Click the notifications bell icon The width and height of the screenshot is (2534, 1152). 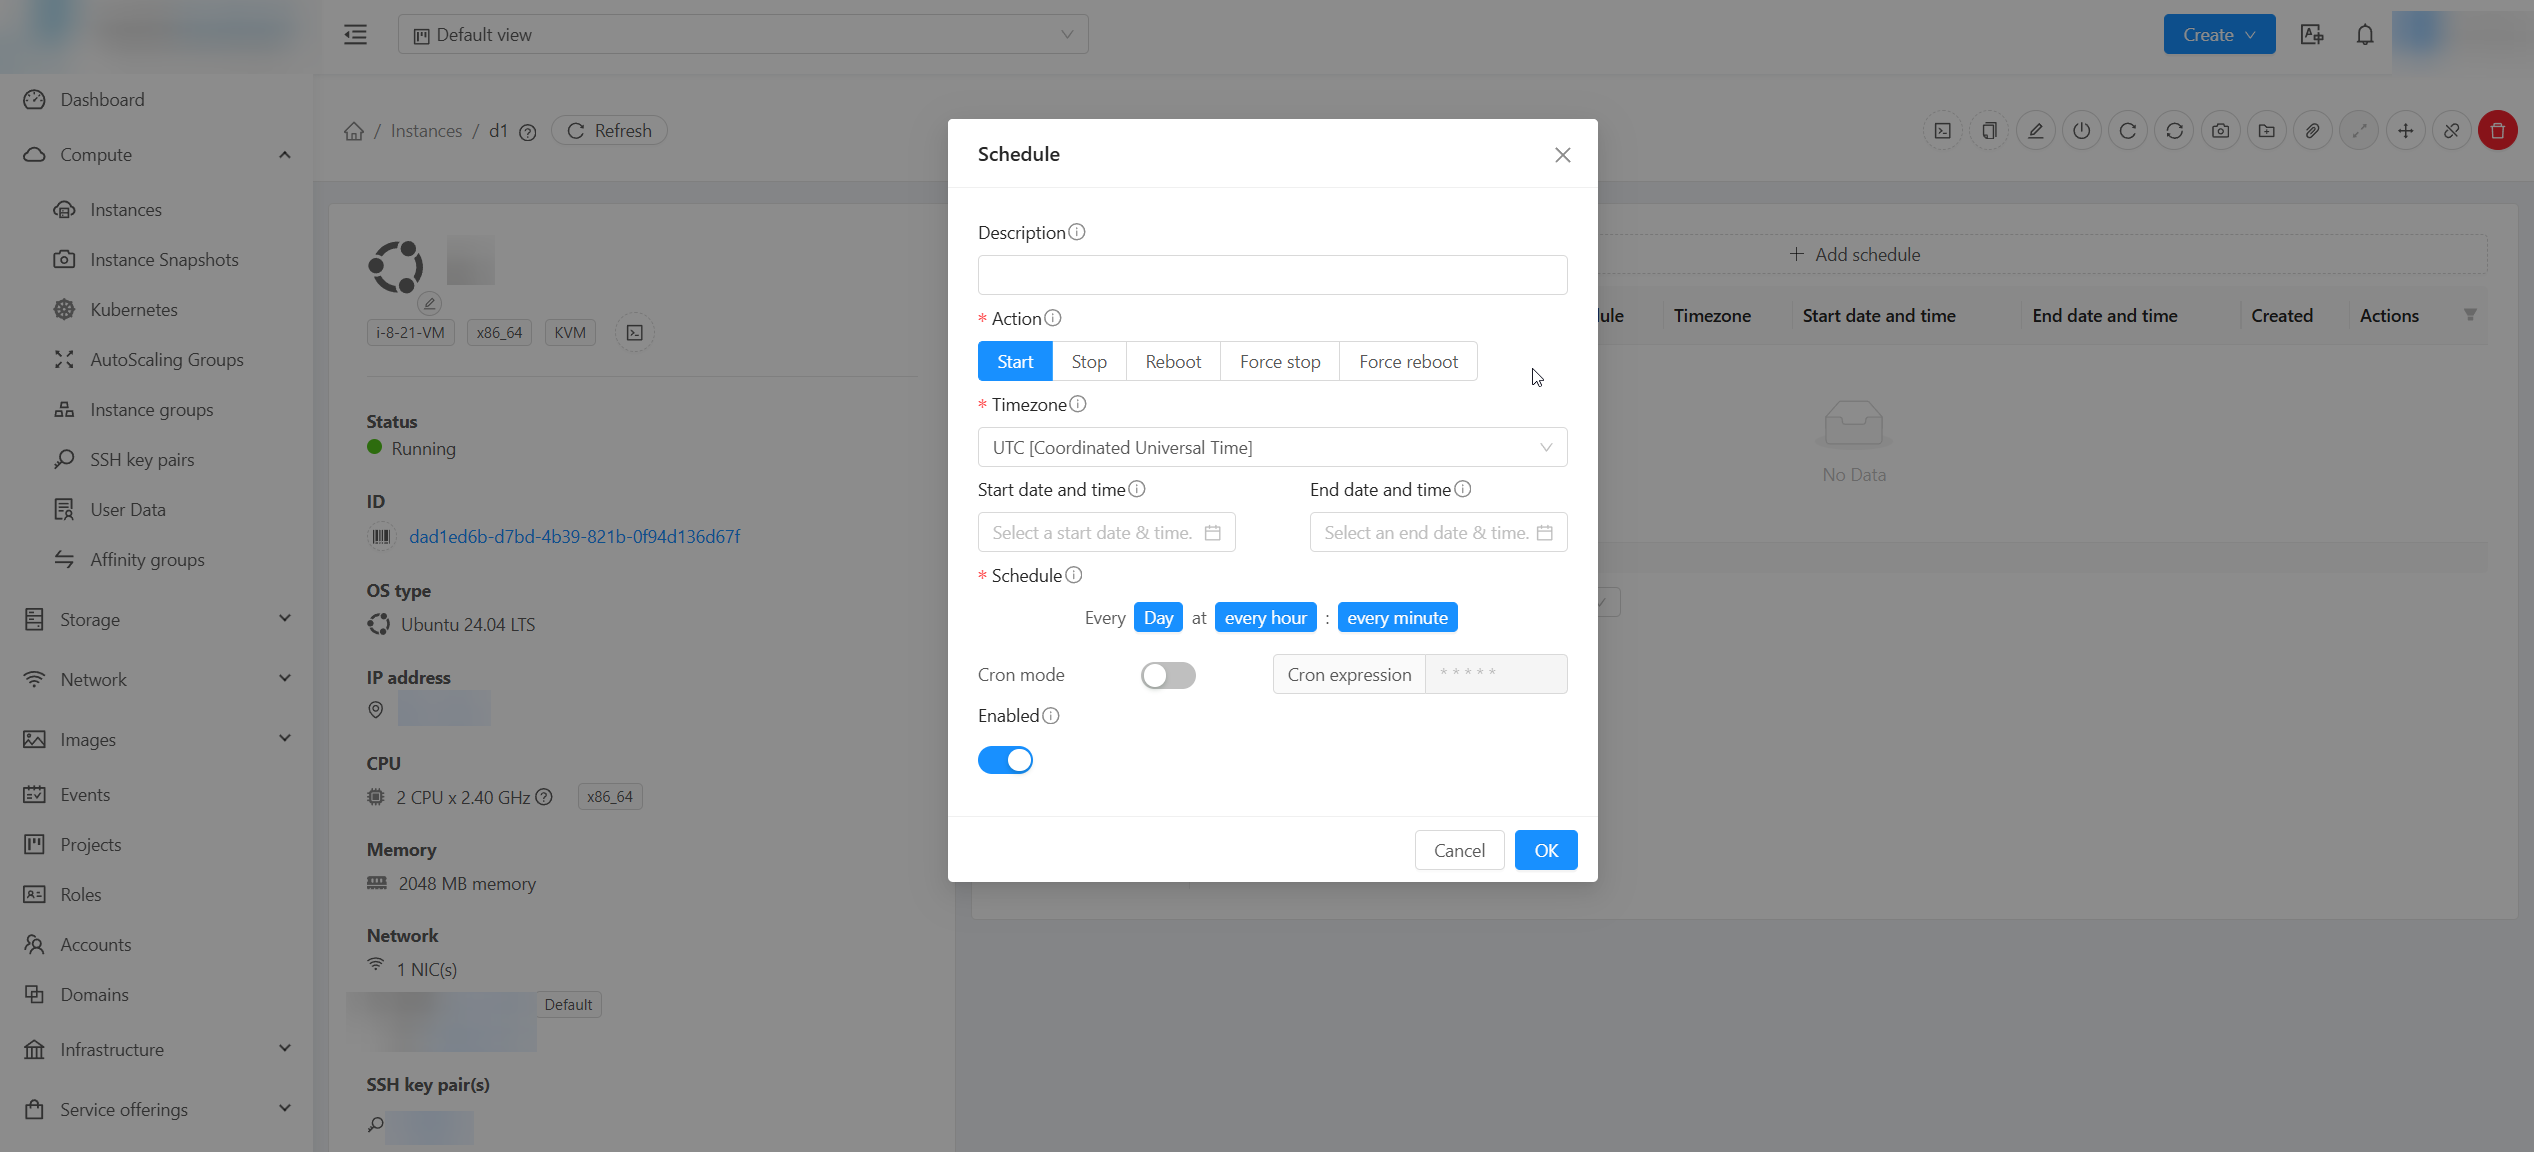pos(2364,35)
